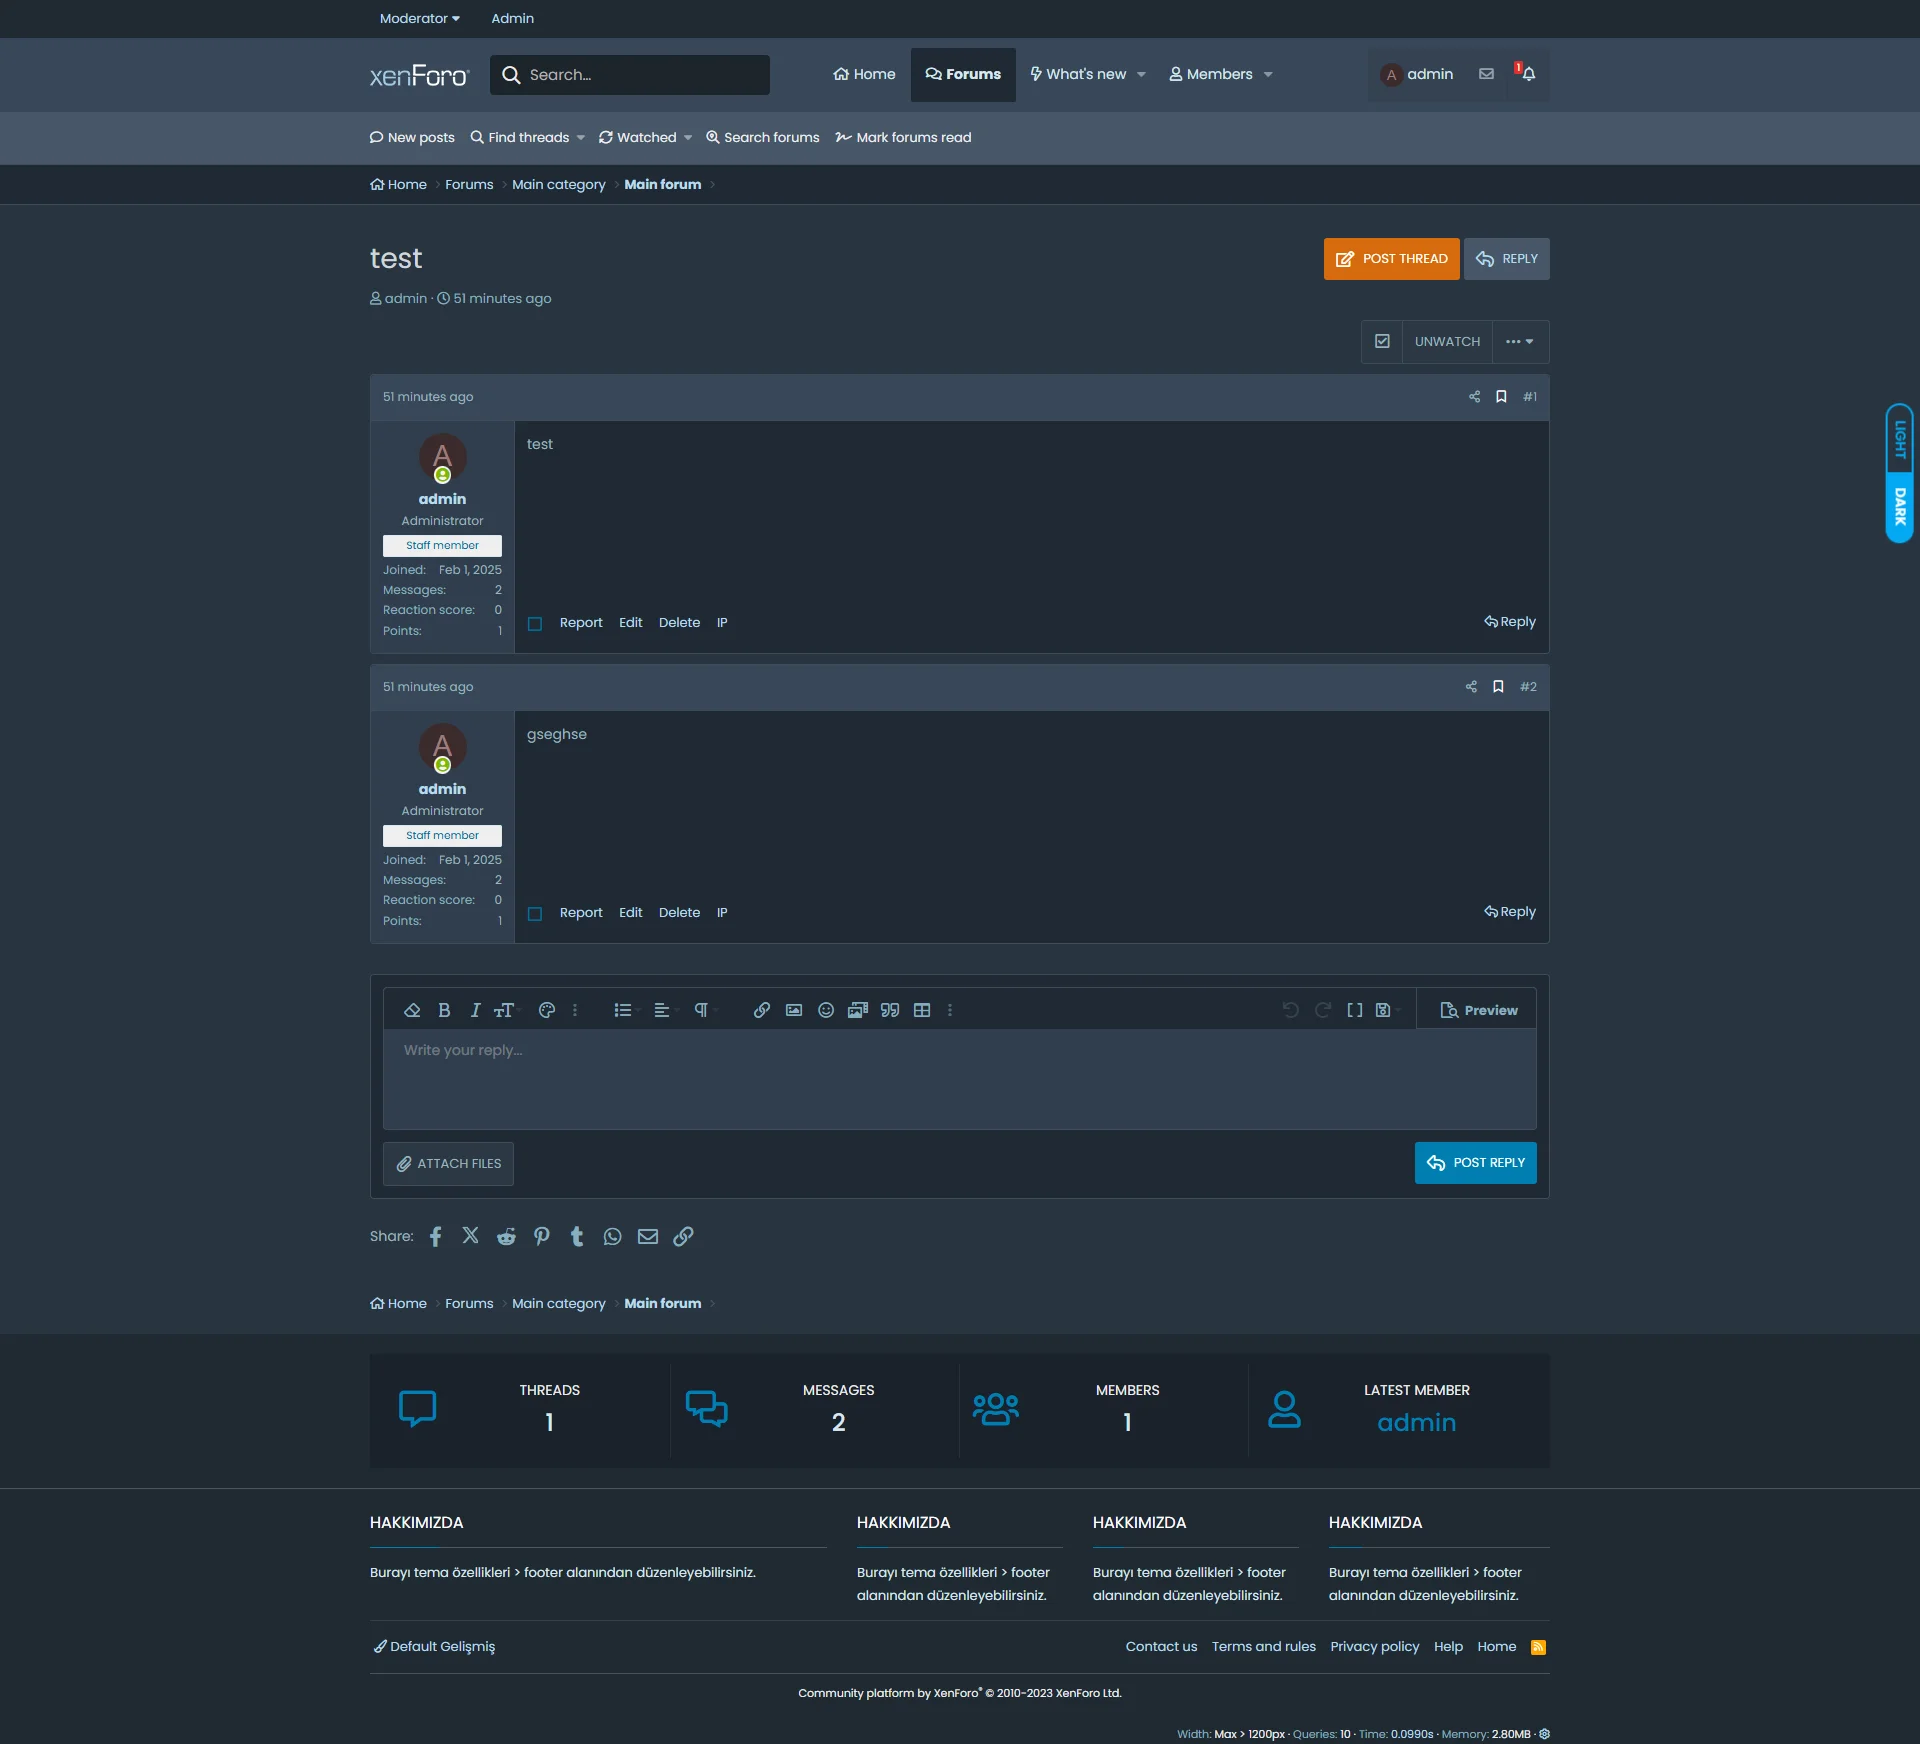
Task: Share post #2 via share icon
Action: tap(1471, 687)
